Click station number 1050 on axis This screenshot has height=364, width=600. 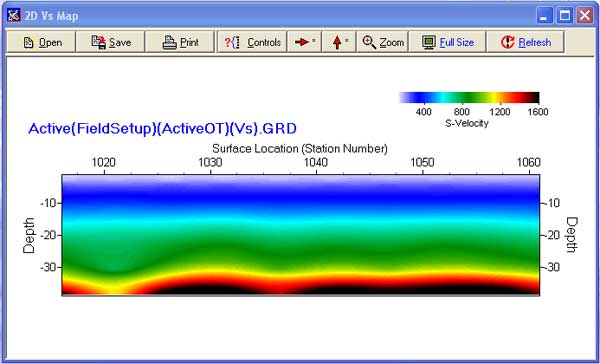click(x=422, y=162)
